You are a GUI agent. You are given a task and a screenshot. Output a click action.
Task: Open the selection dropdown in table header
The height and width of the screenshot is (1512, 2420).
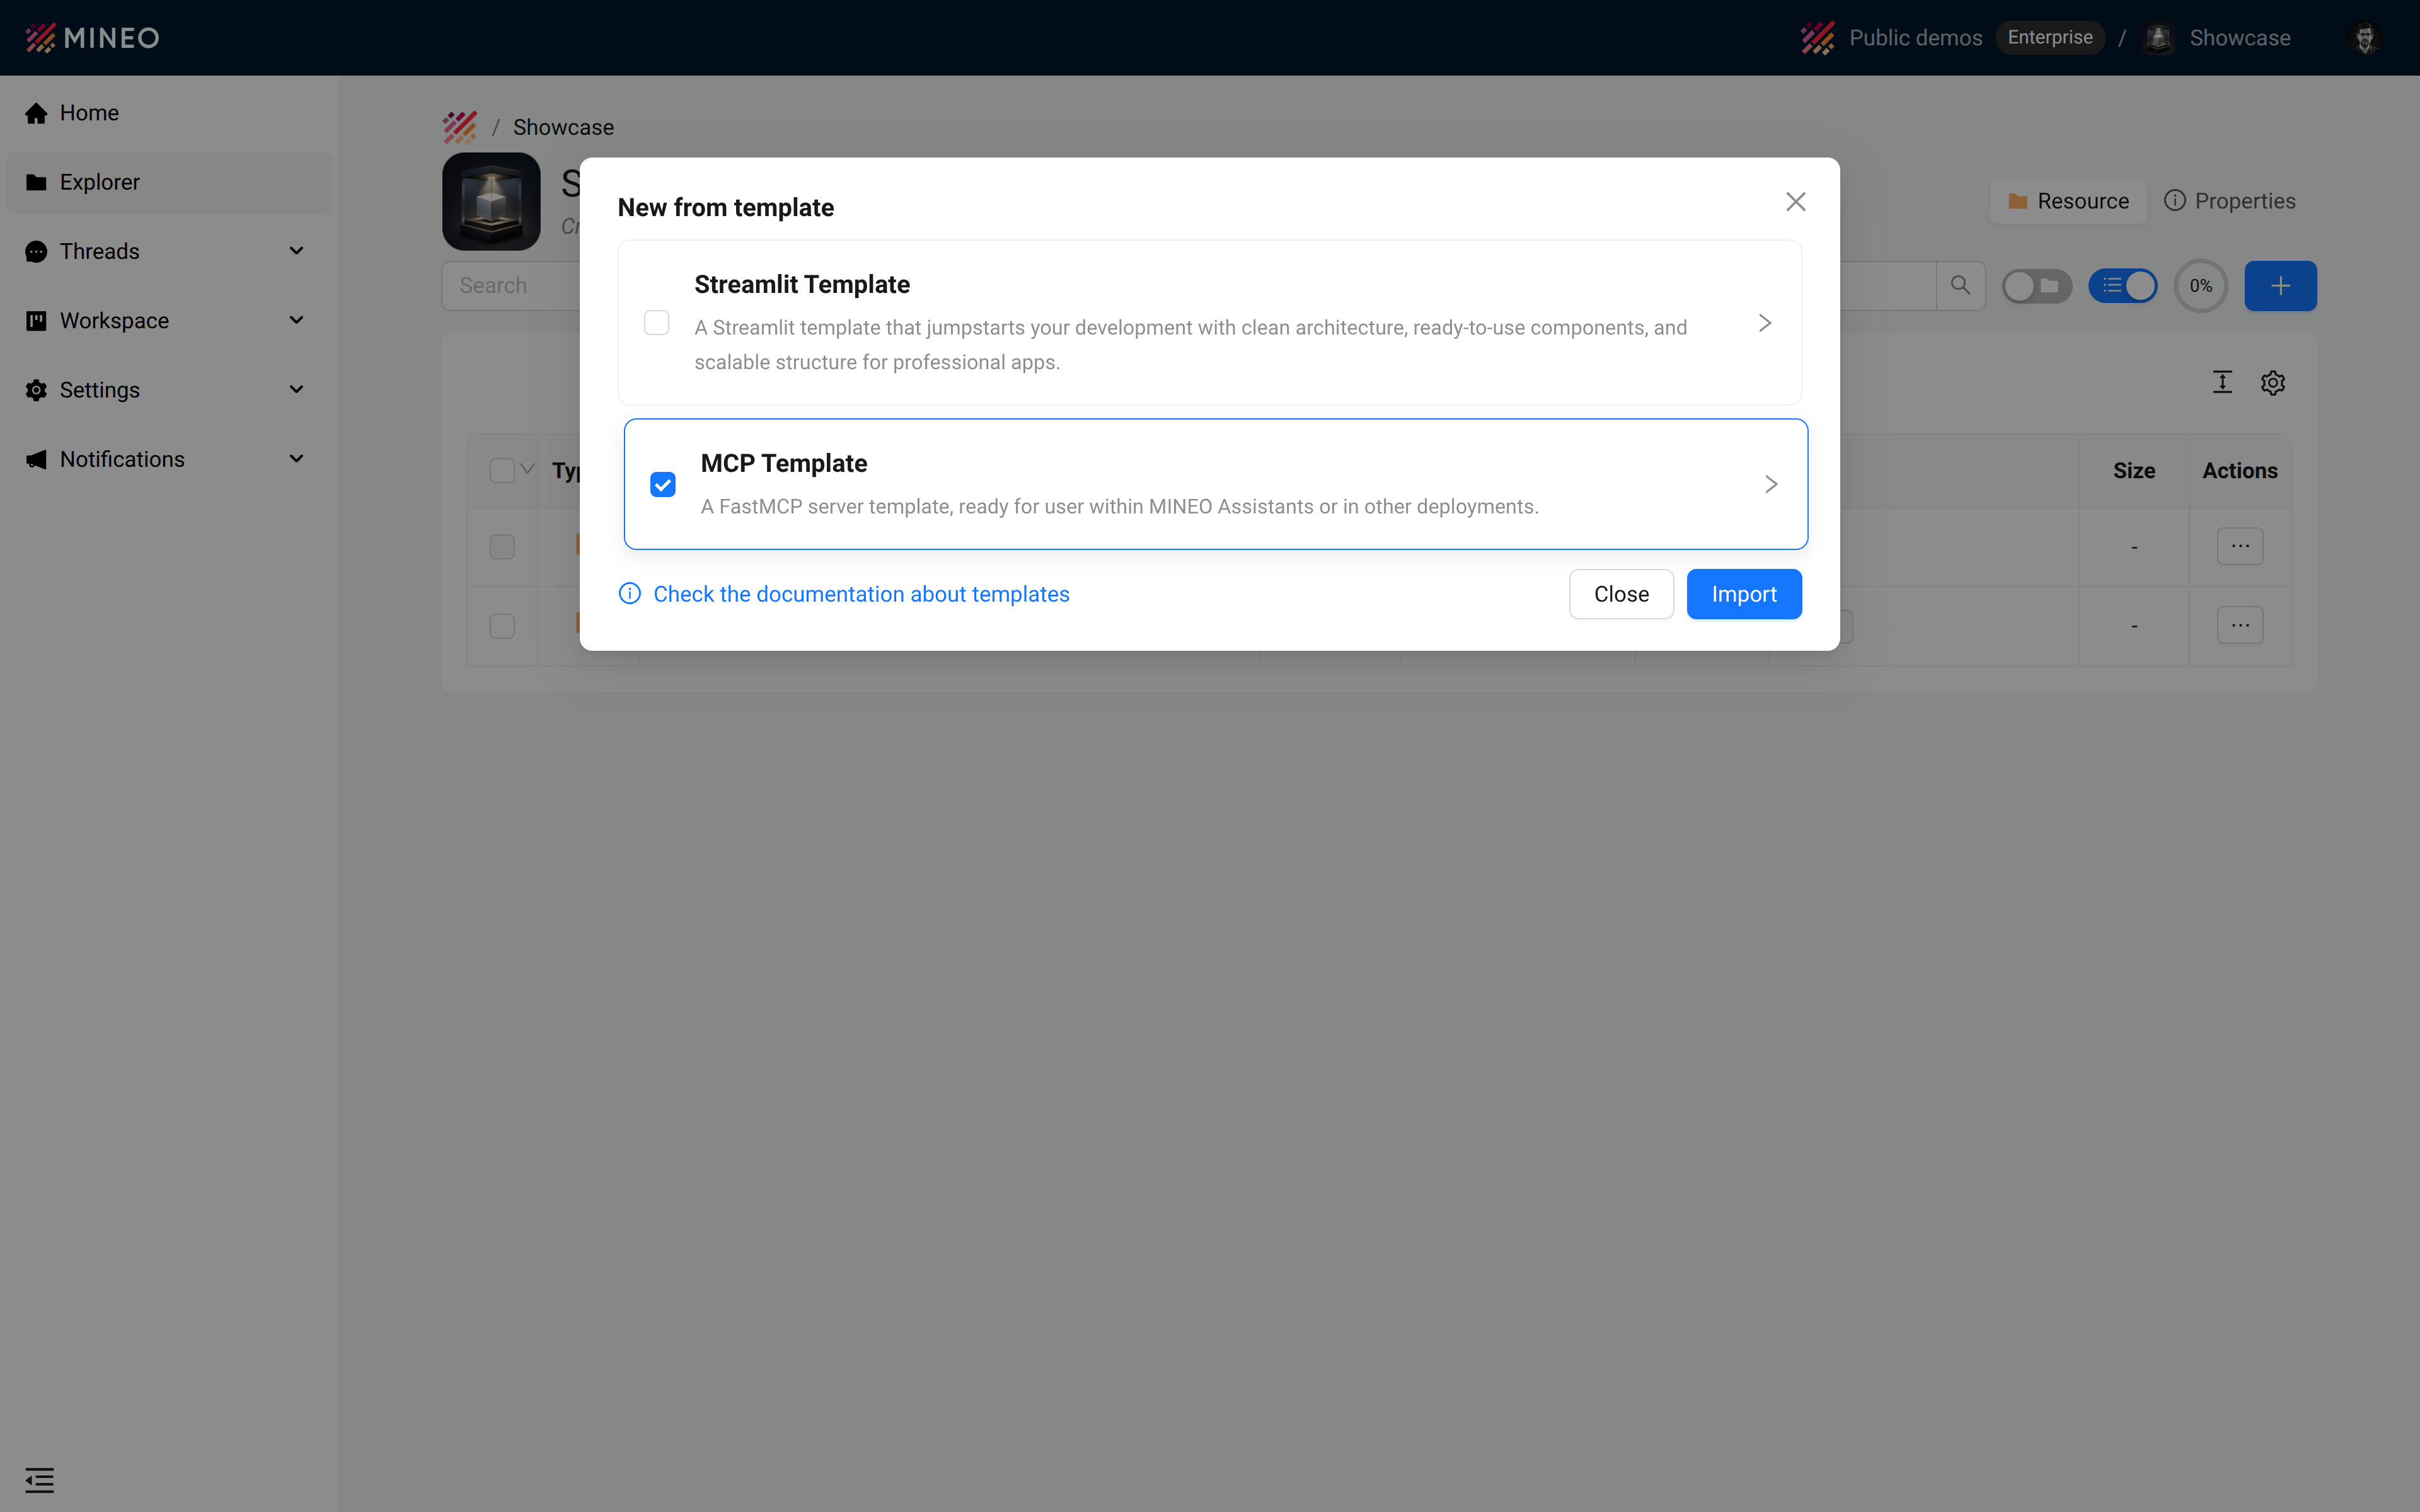[x=528, y=469]
